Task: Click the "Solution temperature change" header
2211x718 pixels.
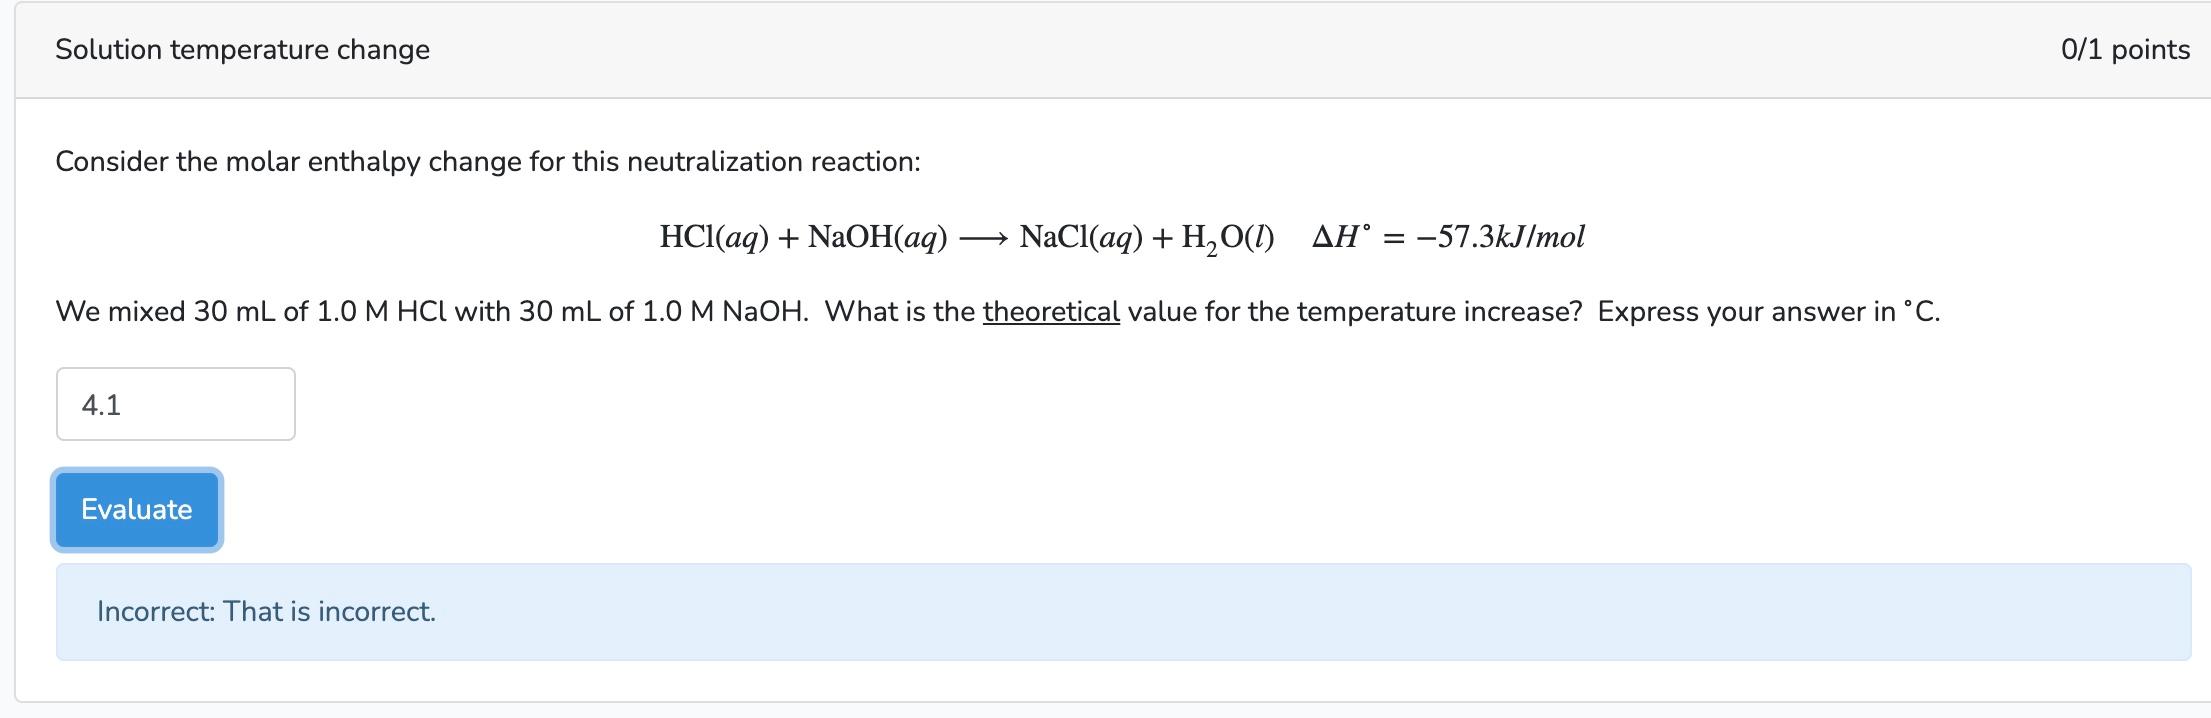Action: tap(241, 48)
